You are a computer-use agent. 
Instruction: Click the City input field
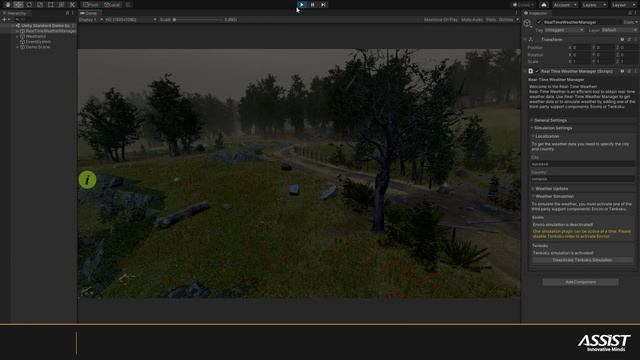point(582,164)
